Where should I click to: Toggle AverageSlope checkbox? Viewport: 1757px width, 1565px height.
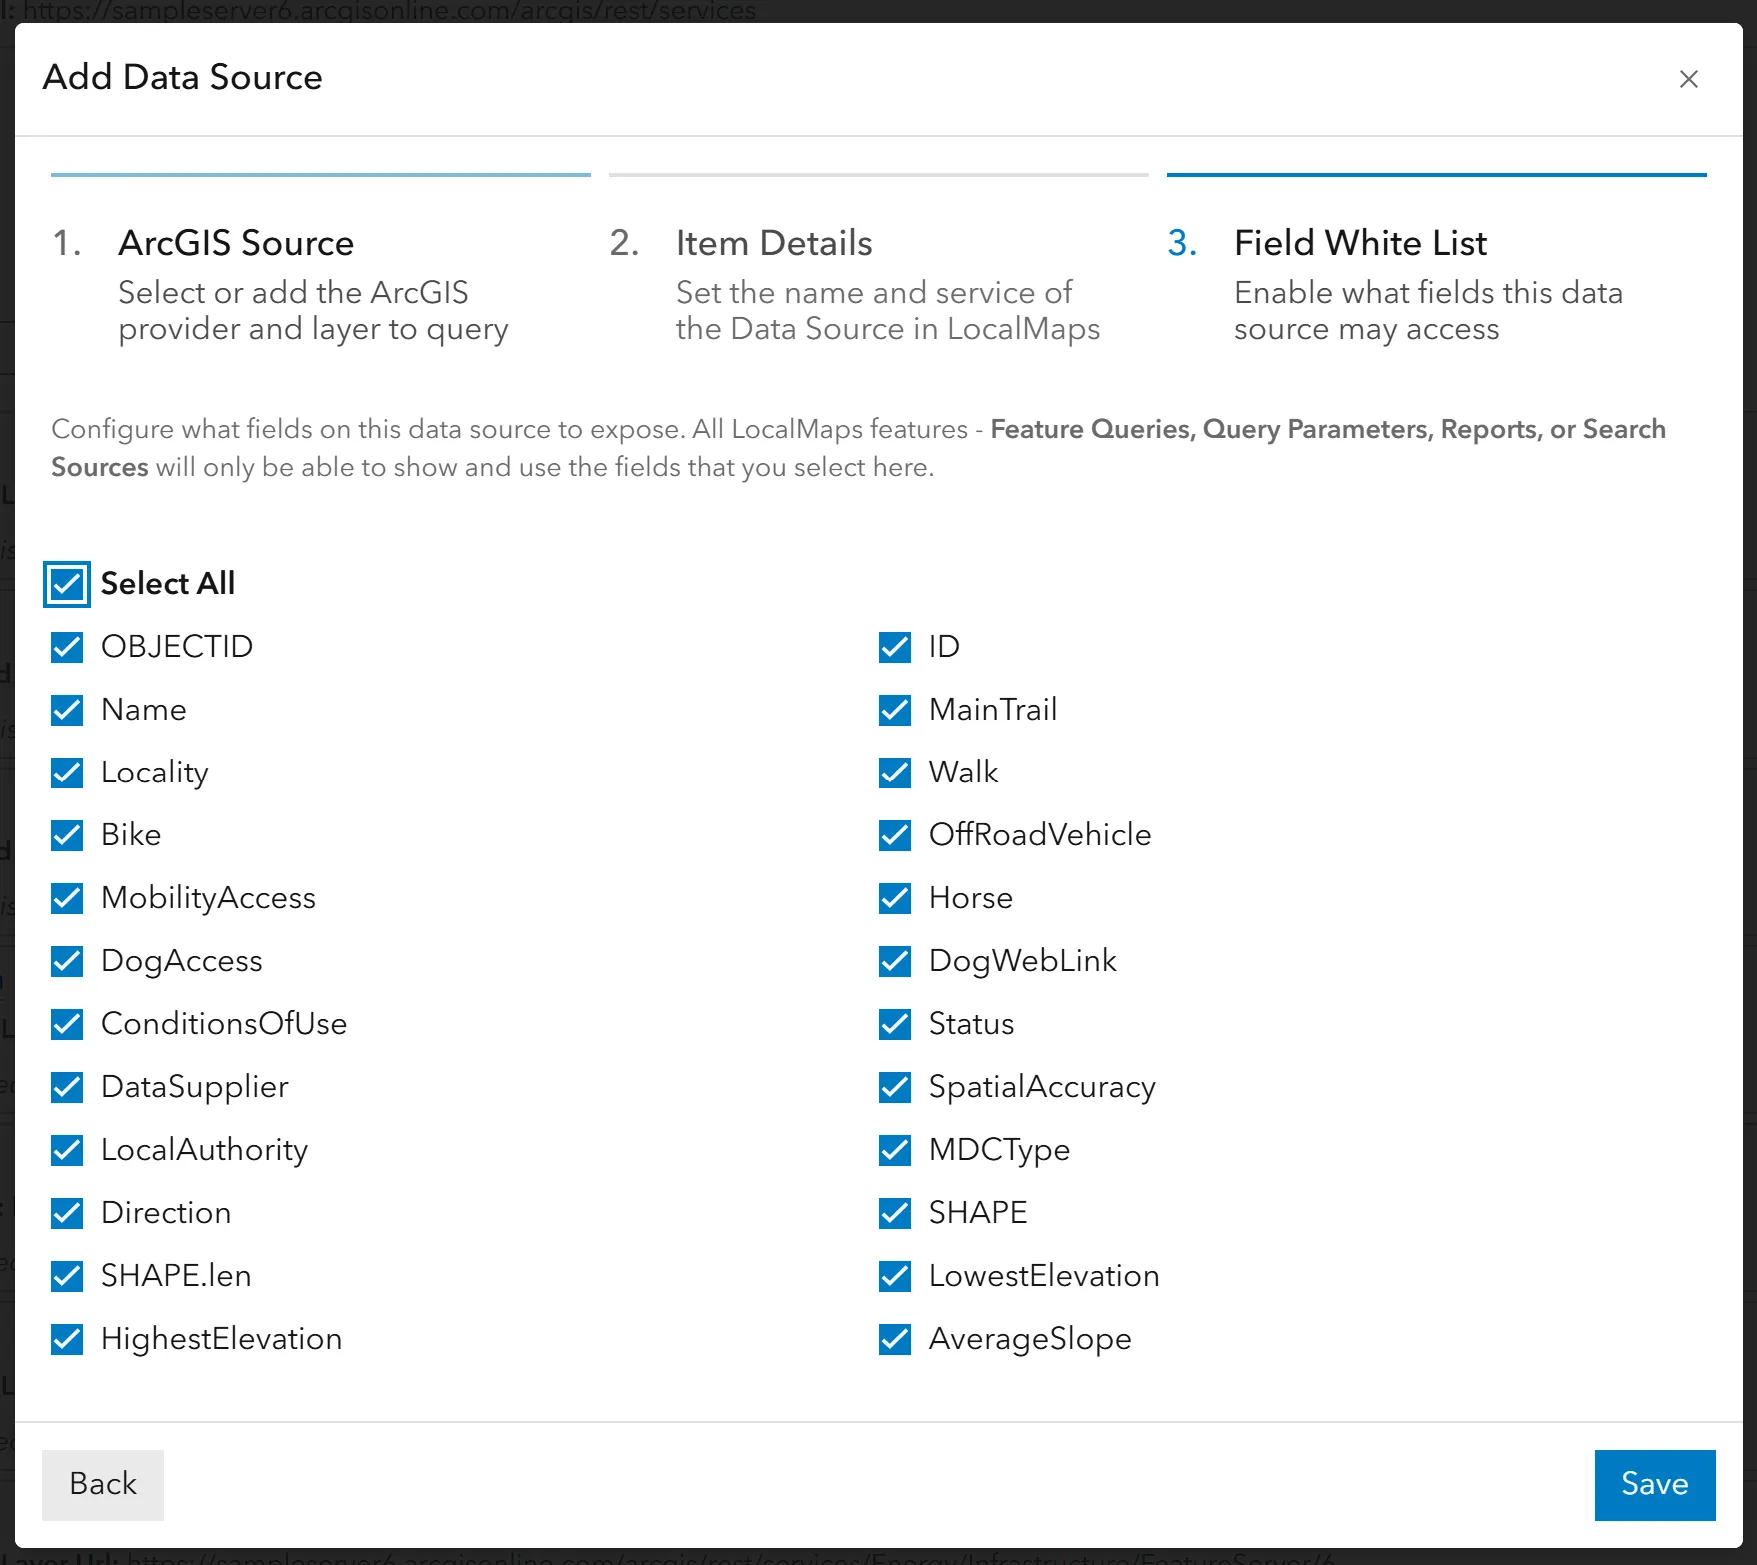pyautogui.click(x=895, y=1339)
